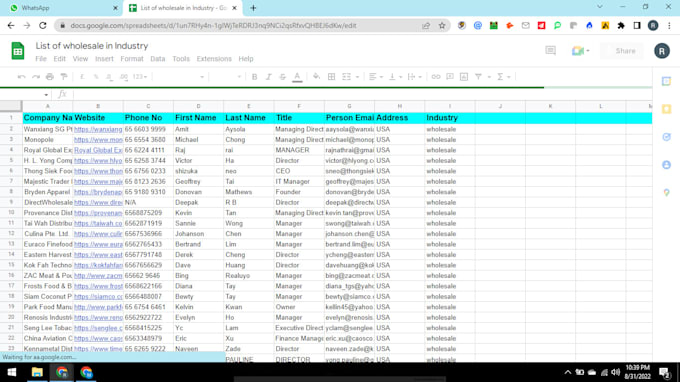Bookmark this page with the star icon
This screenshot has width=680, height=382.
pyautogui.click(x=442, y=26)
